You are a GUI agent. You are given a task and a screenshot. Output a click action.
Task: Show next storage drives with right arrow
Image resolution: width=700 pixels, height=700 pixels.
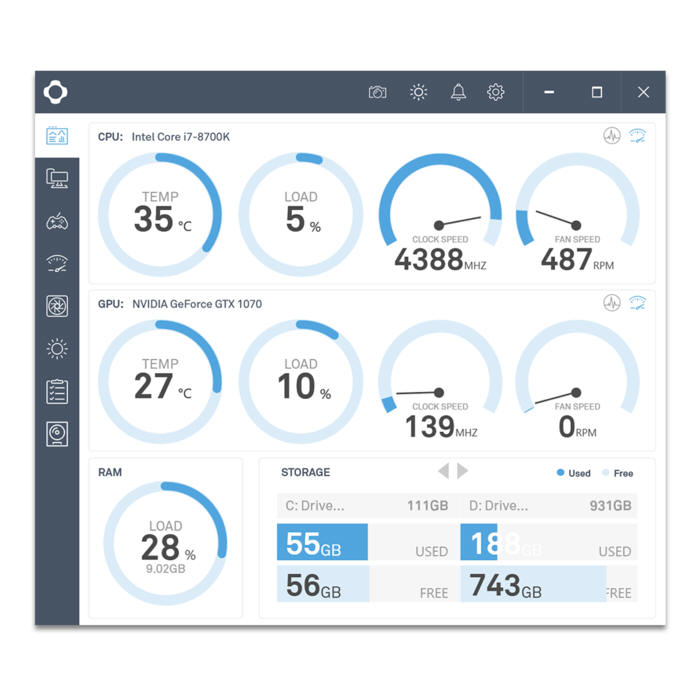pyautogui.click(x=462, y=471)
